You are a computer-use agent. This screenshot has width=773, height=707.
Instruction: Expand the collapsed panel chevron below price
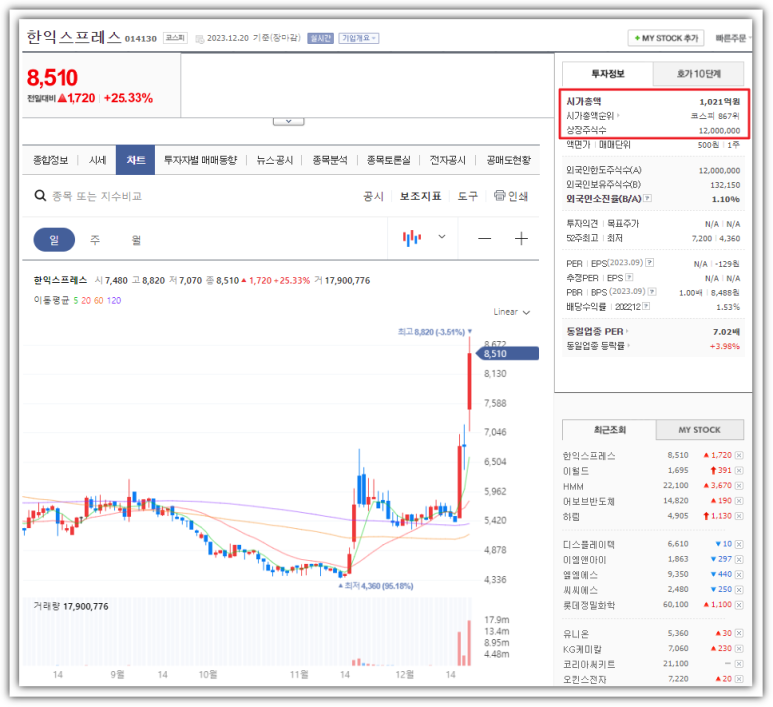point(288,121)
